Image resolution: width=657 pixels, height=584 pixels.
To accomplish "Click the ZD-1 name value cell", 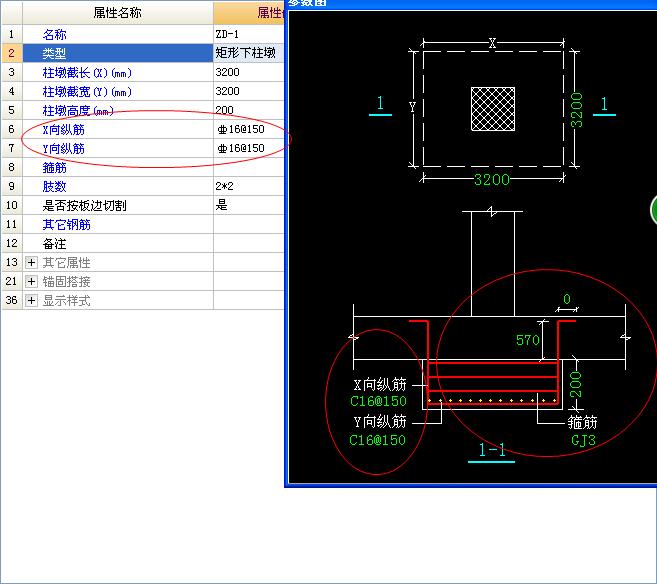I will tap(248, 34).
